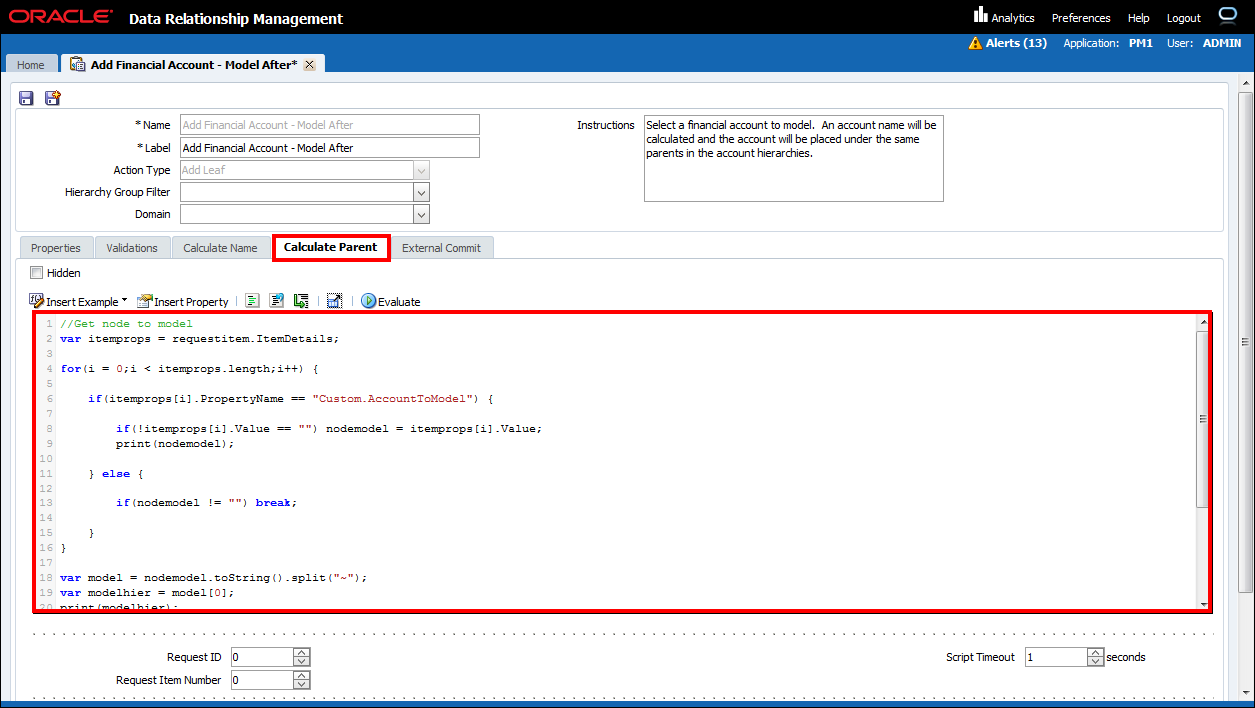Switch to the Validations tab
This screenshot has height=708, width=1255.
132,248
